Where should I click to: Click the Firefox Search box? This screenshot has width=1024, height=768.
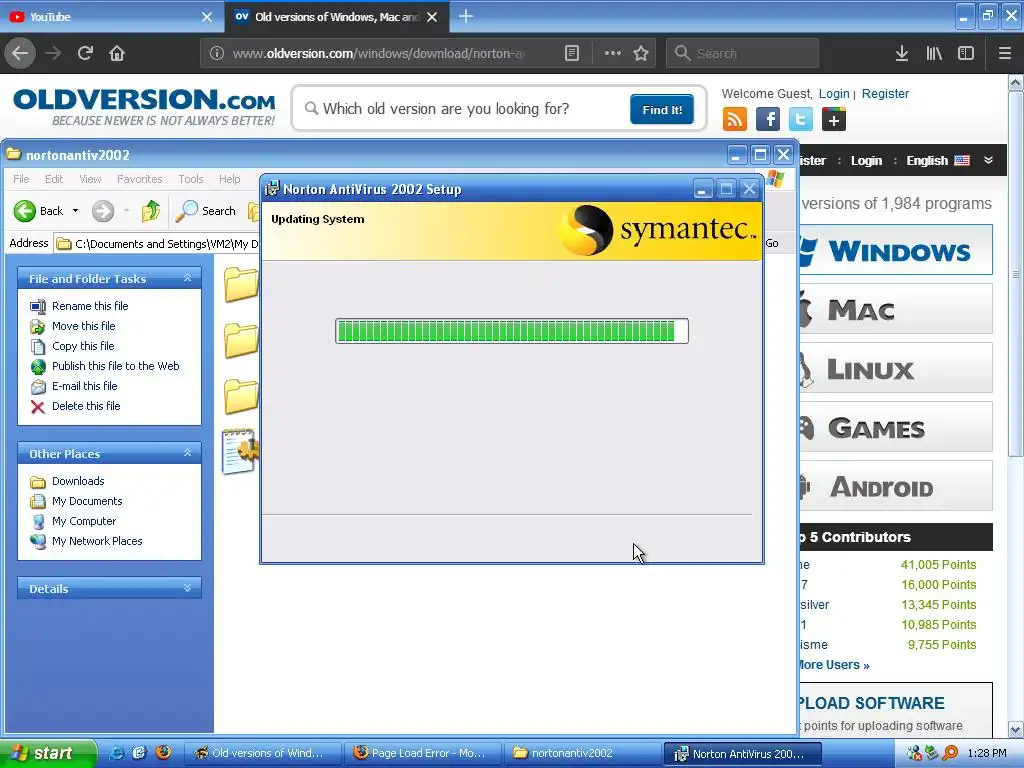742,53
